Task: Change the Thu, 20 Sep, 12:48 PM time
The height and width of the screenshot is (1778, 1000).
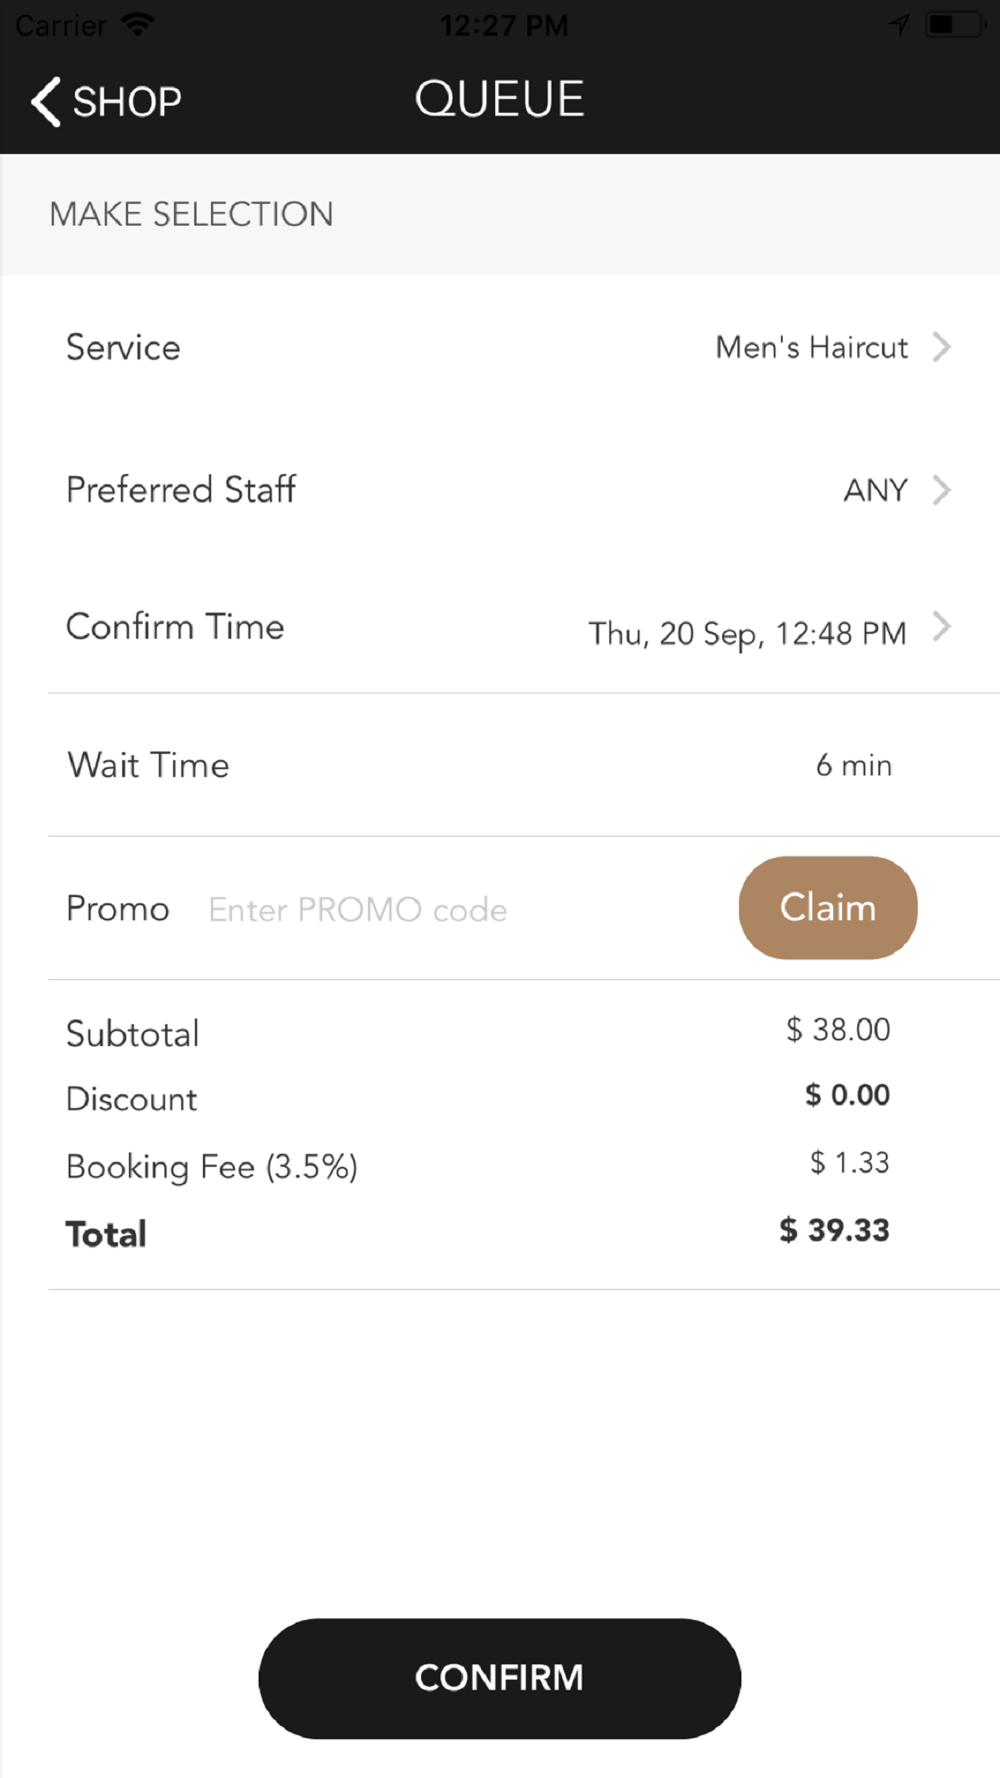Action: point(747,634)
